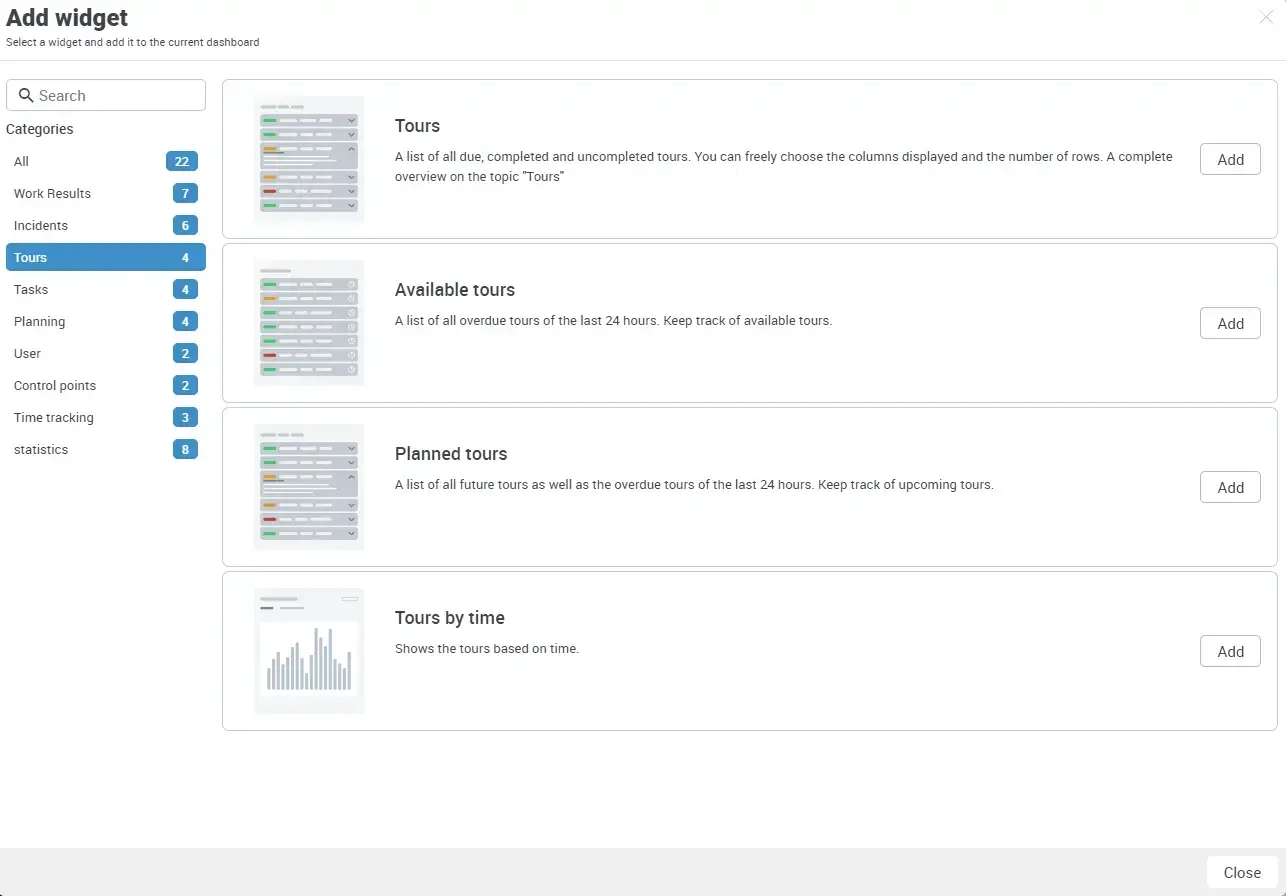Add the Available tours widget
1286x896 pixels.
pyautogui.click(x=1230, y=322)
